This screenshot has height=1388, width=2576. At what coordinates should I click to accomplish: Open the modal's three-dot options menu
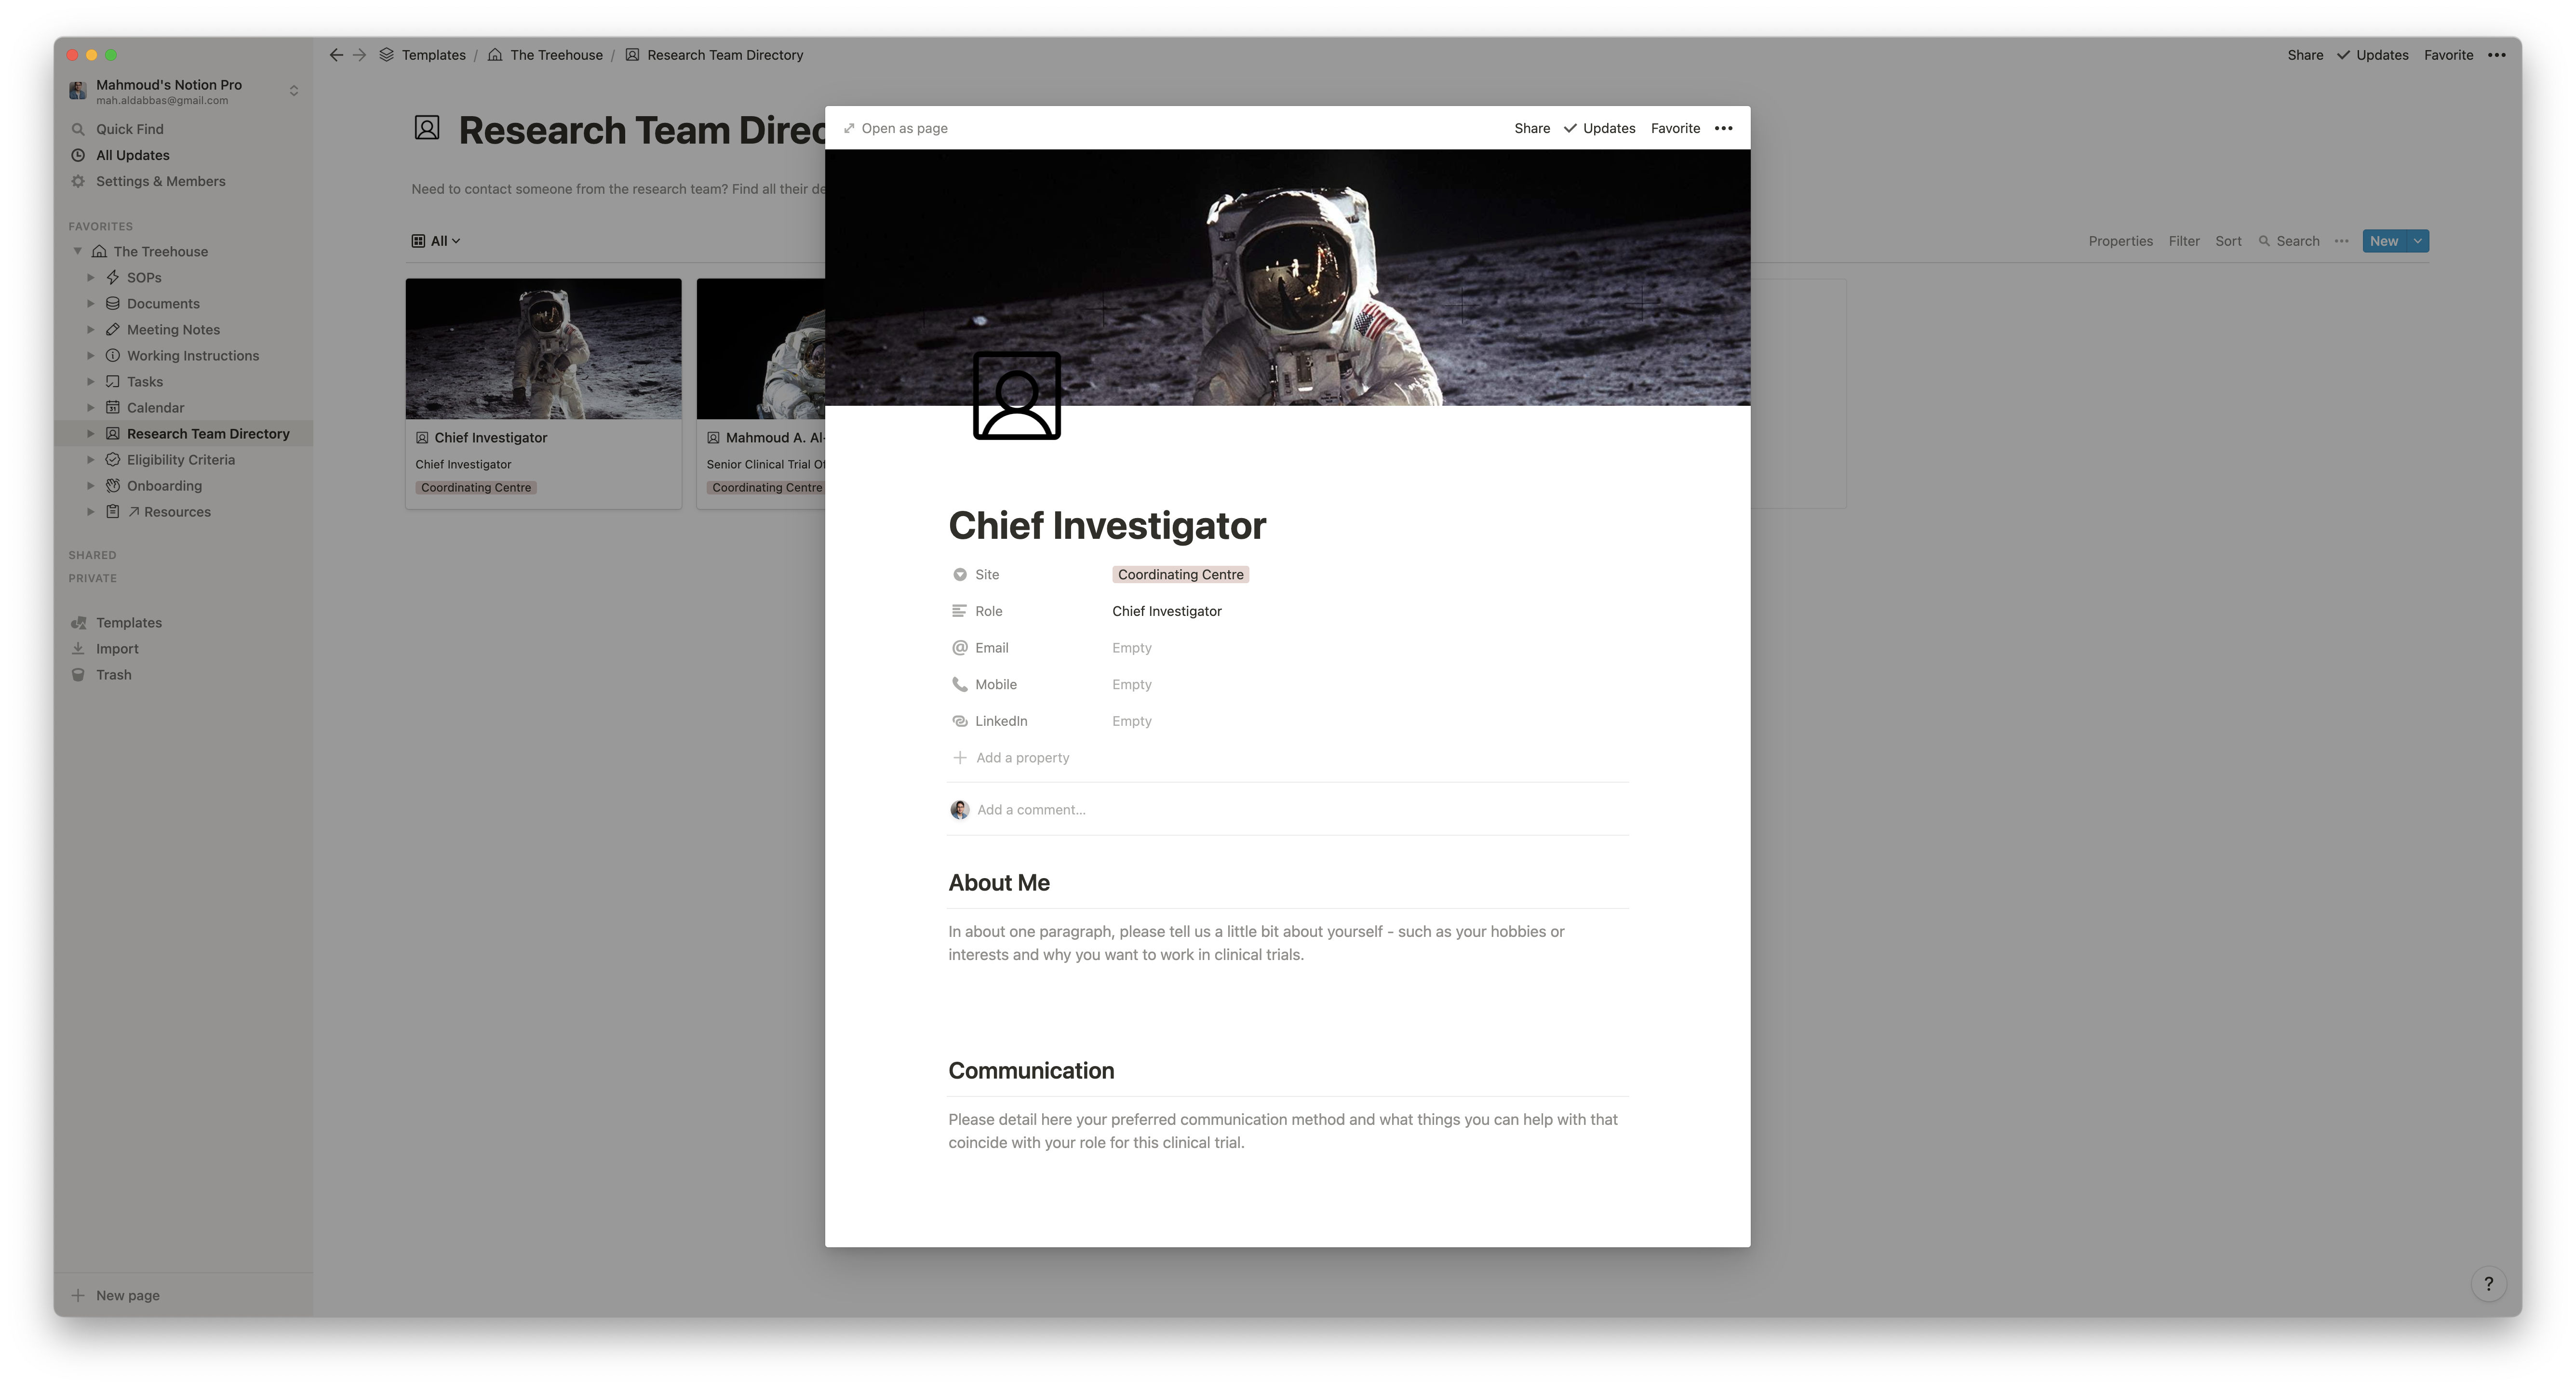click(1723, 128)
